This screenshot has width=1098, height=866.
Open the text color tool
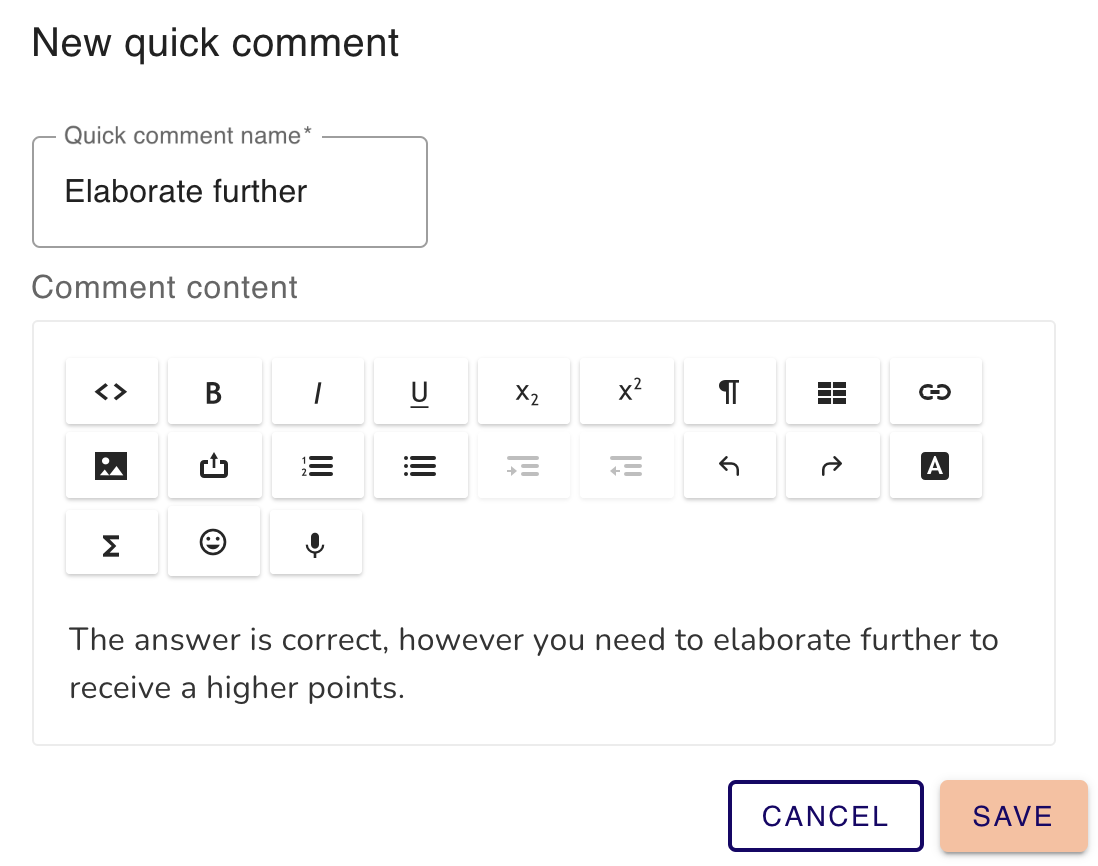[936, 466]
